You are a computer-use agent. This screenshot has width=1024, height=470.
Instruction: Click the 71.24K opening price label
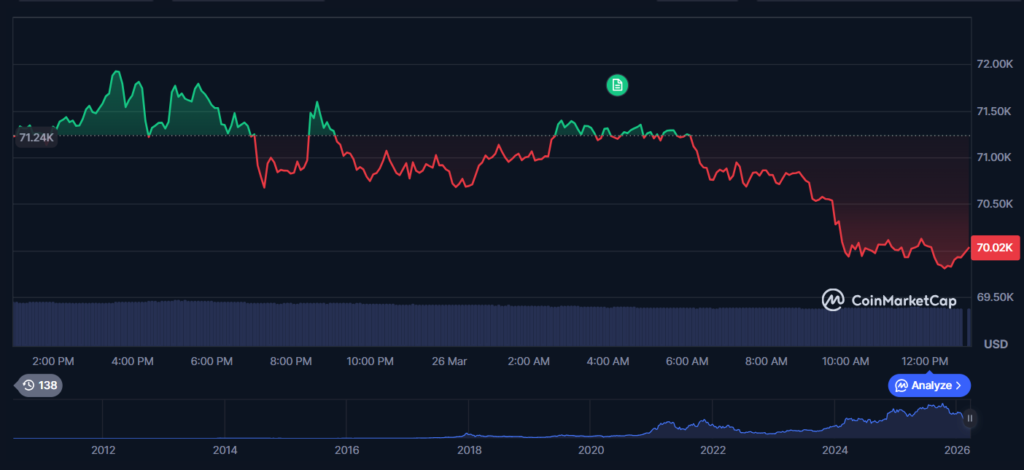36,137
